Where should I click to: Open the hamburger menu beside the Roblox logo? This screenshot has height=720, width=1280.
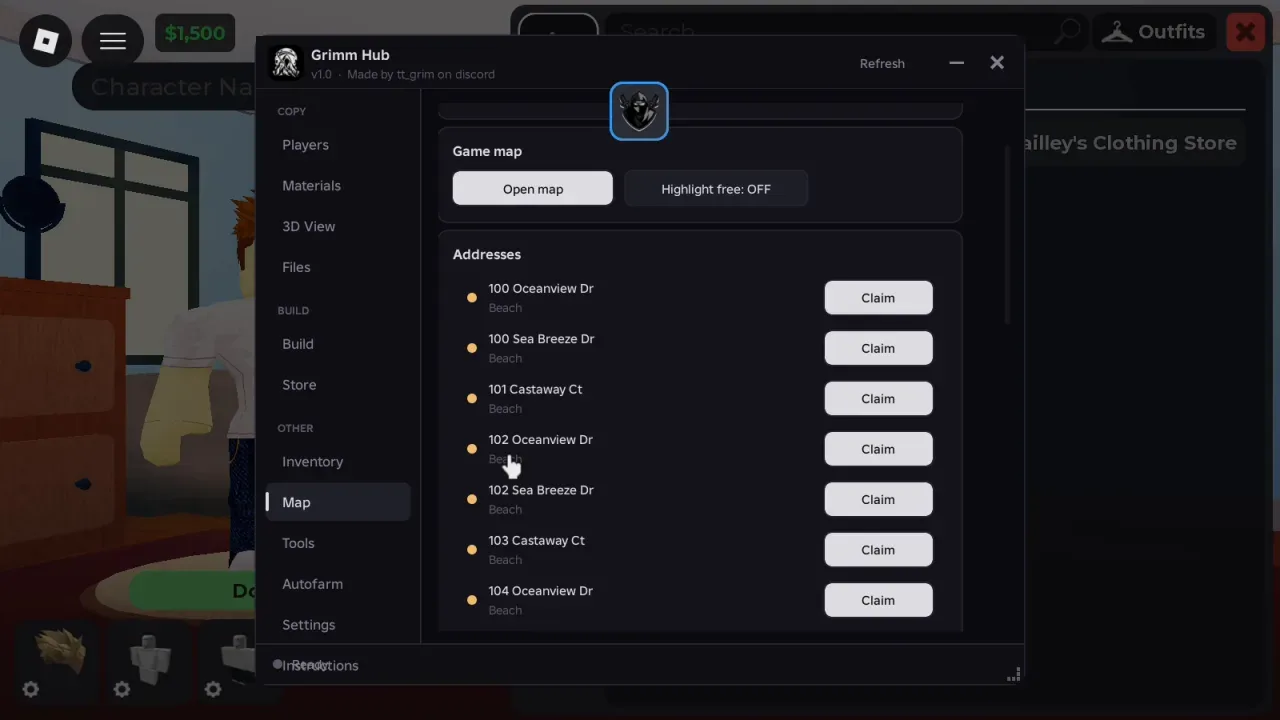point(112,40)
